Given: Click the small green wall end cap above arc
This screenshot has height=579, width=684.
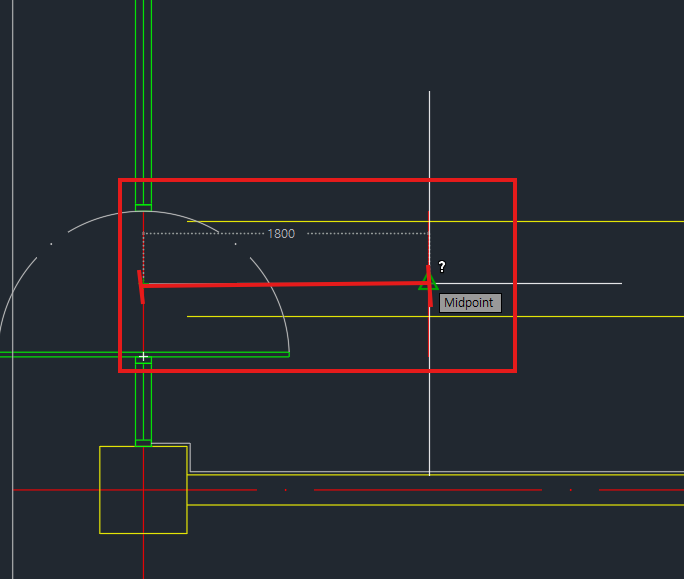Looking at the screenshot, I should click(x=144, y=207).
